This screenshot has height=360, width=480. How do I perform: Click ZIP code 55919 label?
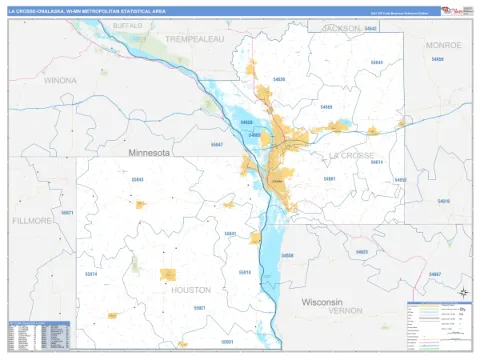pos(245,272)
